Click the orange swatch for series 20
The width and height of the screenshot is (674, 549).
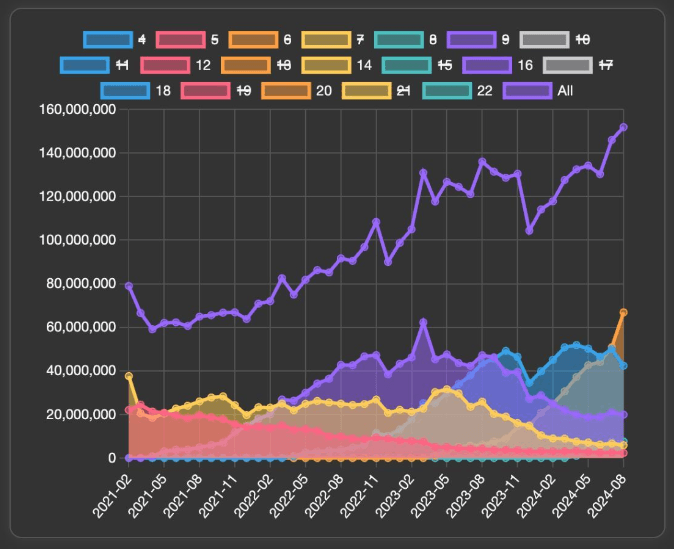pyautogui.click(x=285, y=90)
